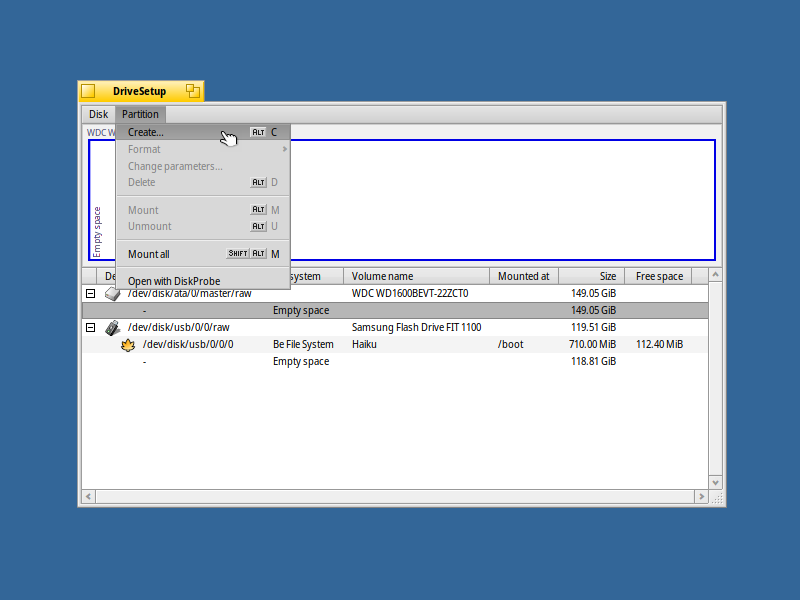Click the /boot mount point cell

pos(510,344)
